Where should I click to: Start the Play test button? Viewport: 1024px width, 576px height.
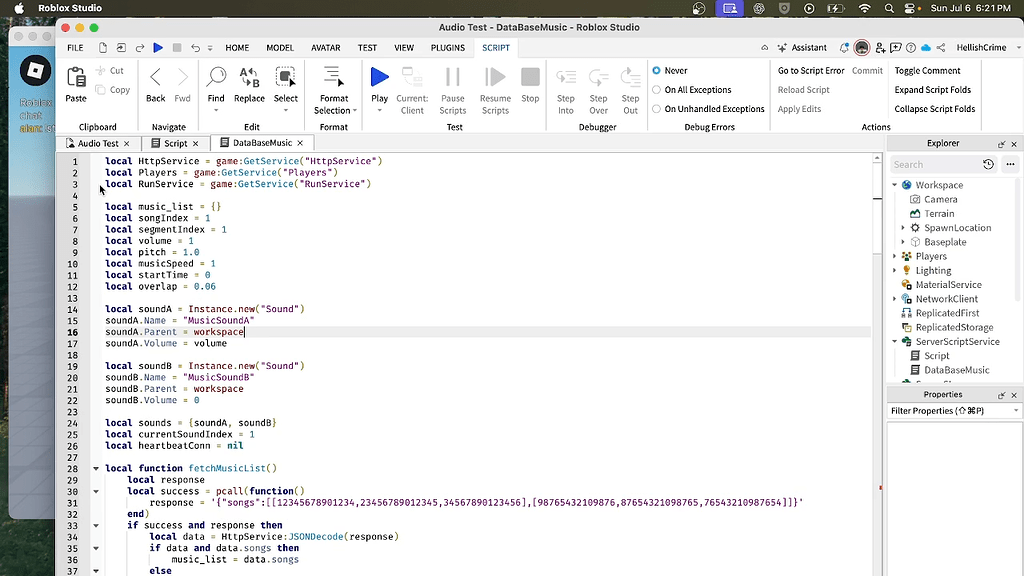point(379,77)
